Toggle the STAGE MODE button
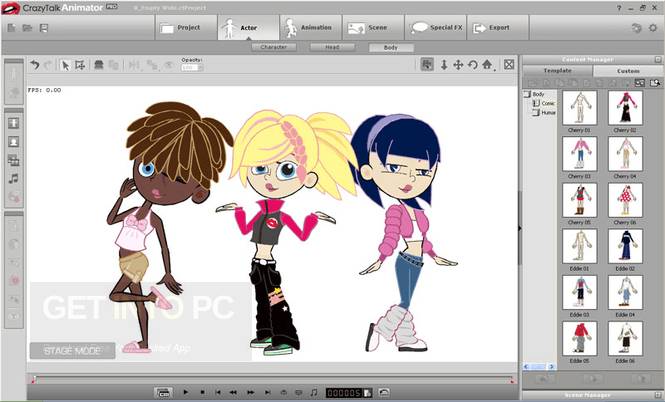This screenshot has height=402, width=665. [x=73, y=351]
